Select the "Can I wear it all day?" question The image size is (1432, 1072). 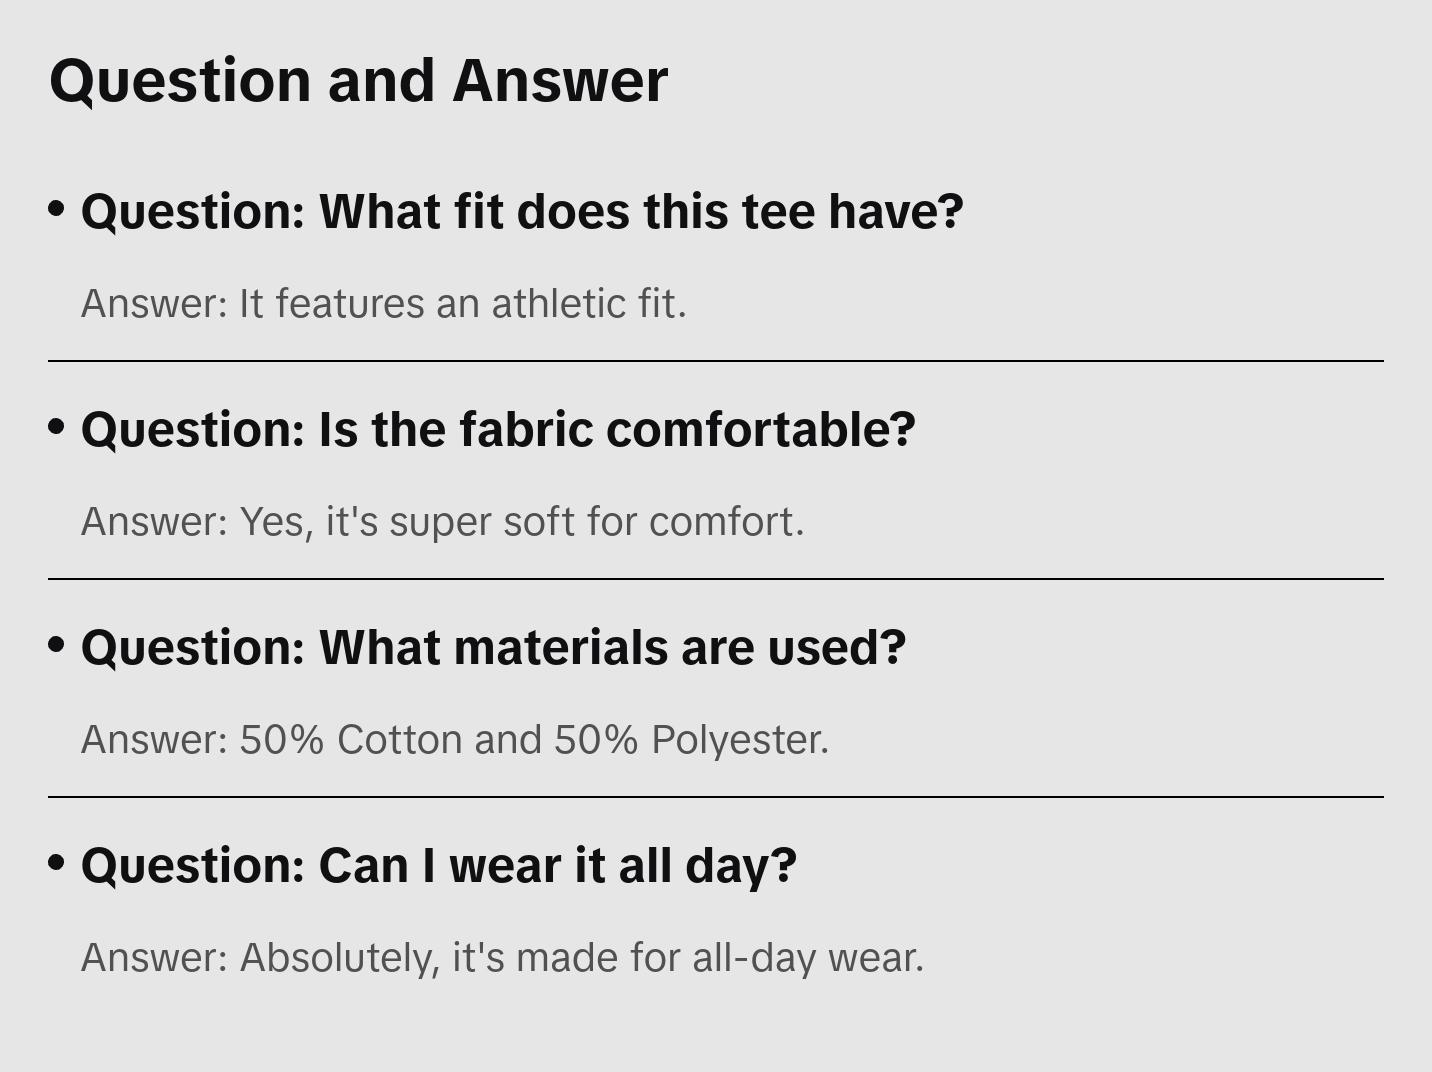pos(439,866)
